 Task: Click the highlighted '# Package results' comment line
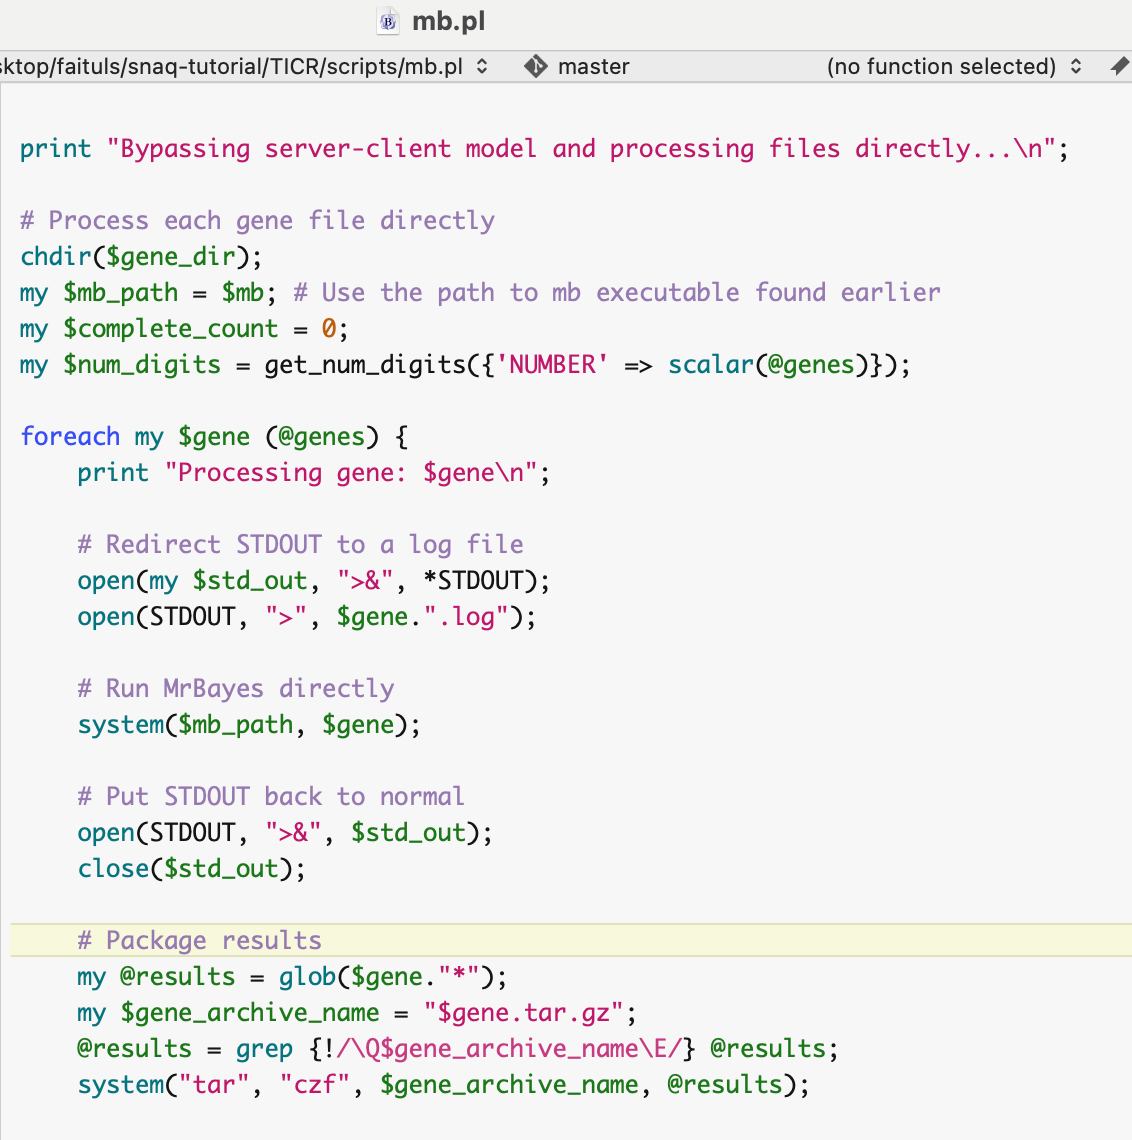[200, 941]
